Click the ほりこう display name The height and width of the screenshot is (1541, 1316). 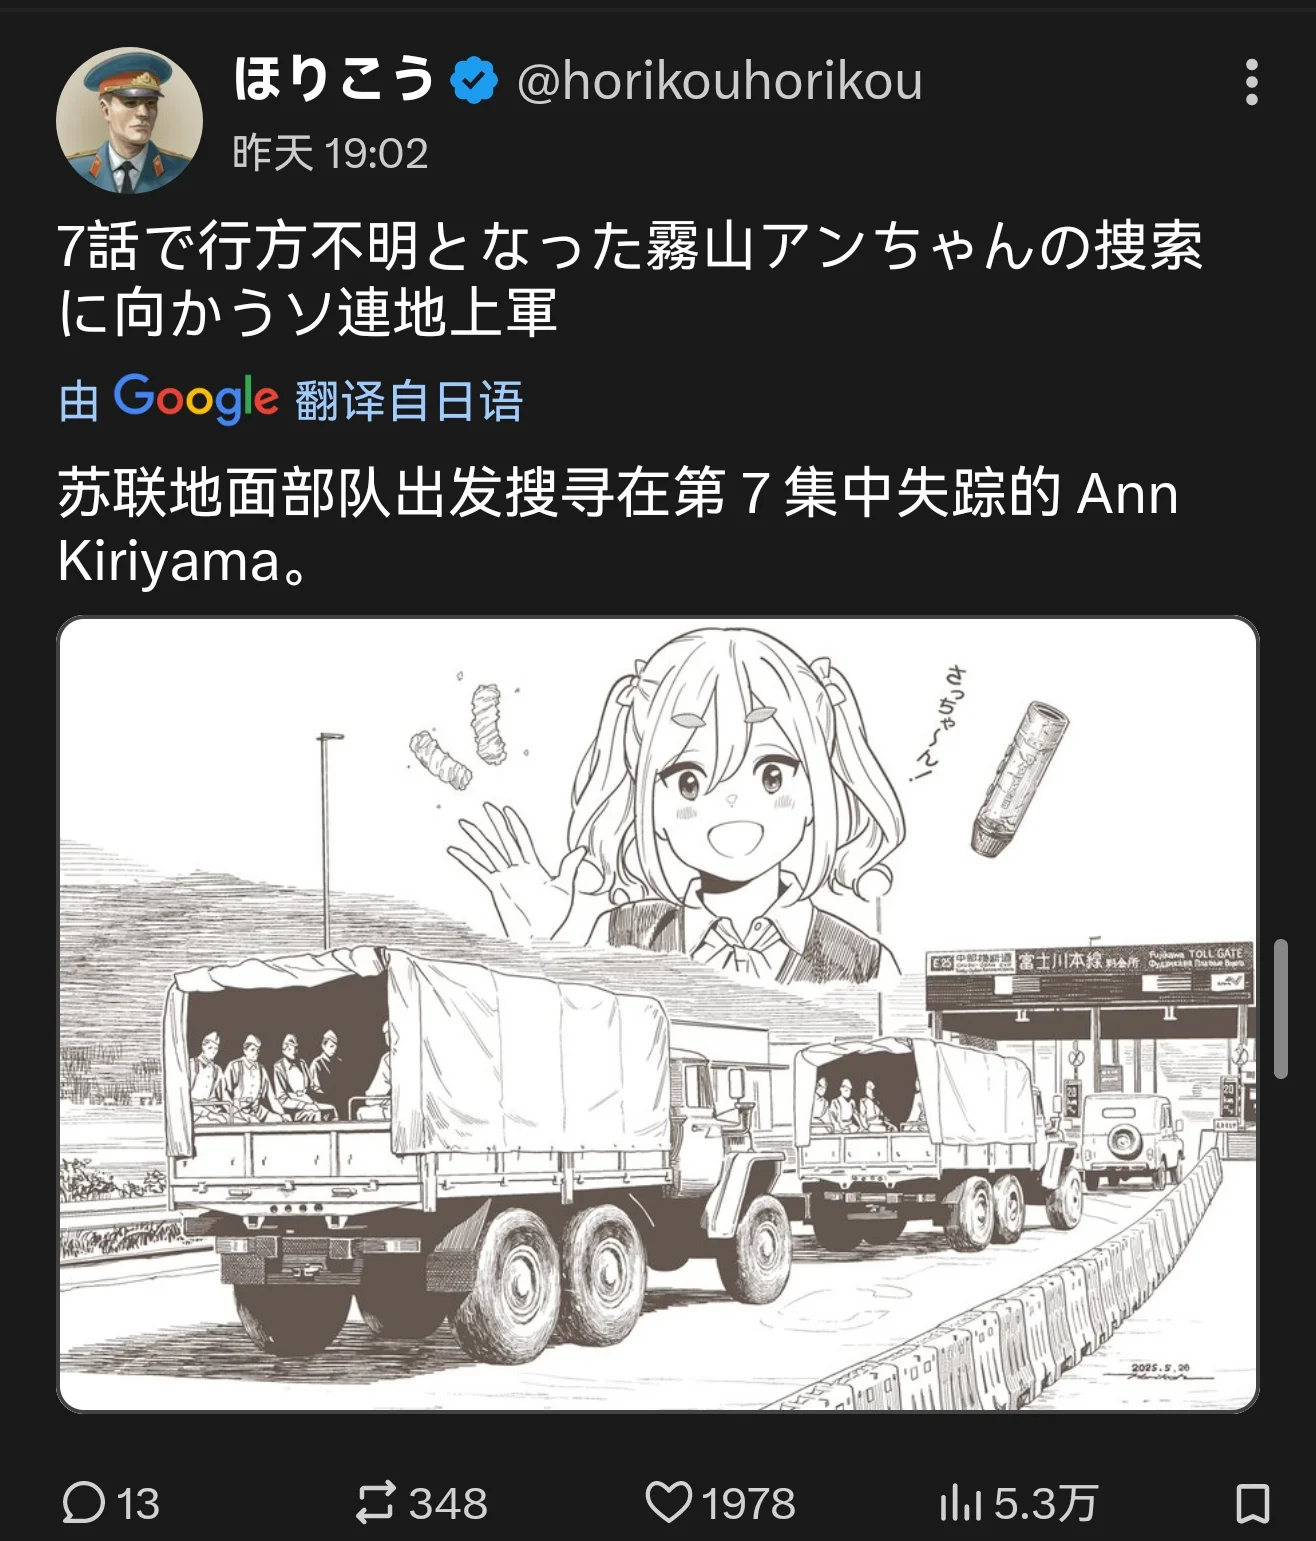pos(334,79)
